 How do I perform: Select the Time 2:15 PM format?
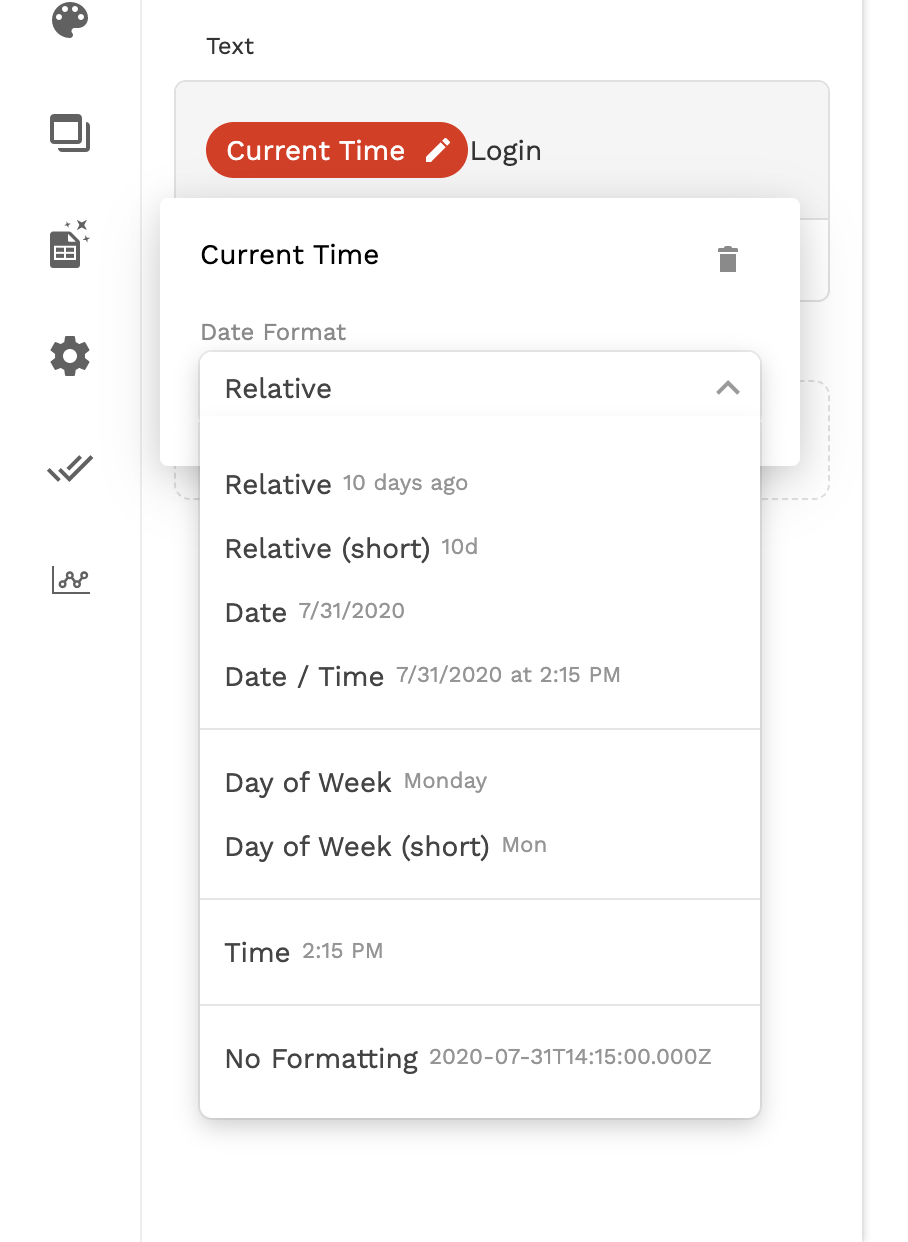[x=303, y=953]
